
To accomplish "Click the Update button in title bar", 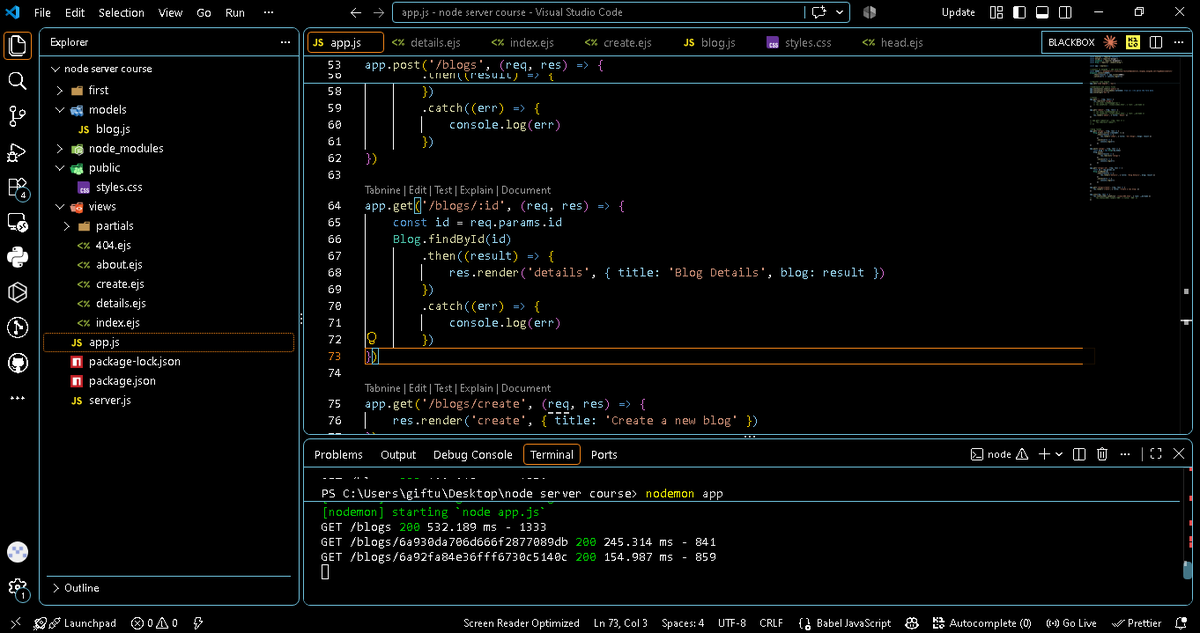I will pos(958,12).
